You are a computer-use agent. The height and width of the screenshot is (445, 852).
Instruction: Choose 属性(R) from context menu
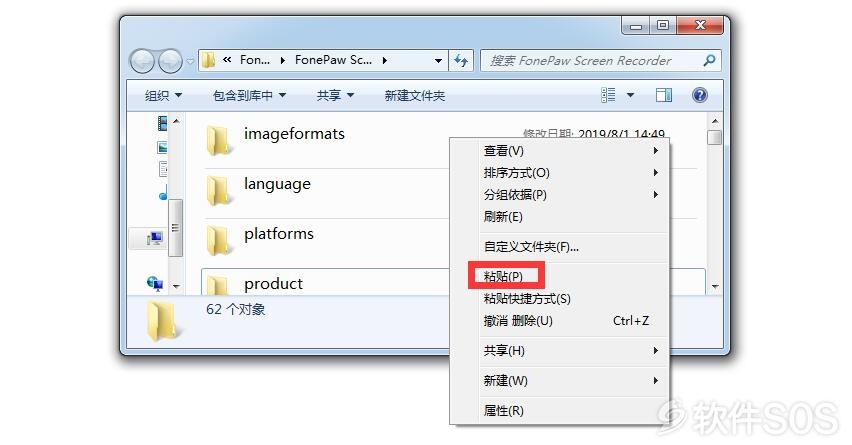click(560, 410)
